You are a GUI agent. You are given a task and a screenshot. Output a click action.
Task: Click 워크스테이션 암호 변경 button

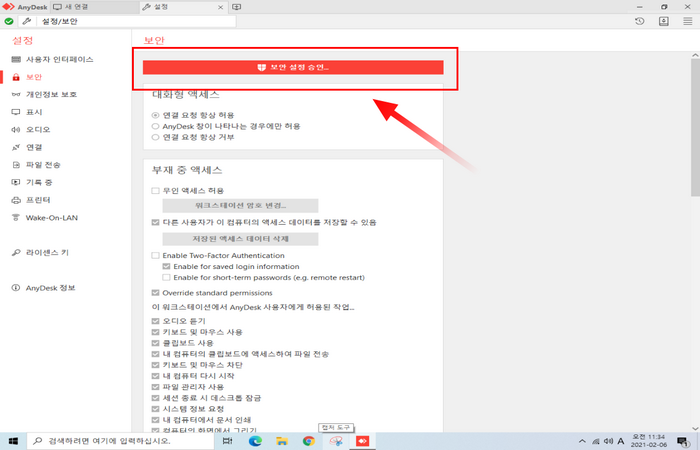pos(240,205)
